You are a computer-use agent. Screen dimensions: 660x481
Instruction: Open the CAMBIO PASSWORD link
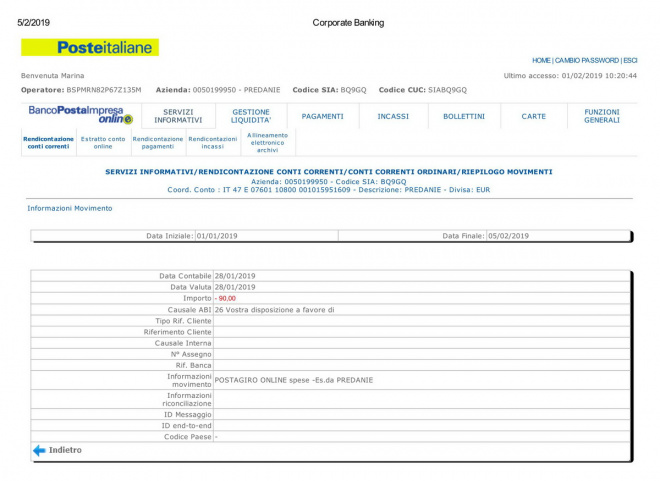pos(587,60)
